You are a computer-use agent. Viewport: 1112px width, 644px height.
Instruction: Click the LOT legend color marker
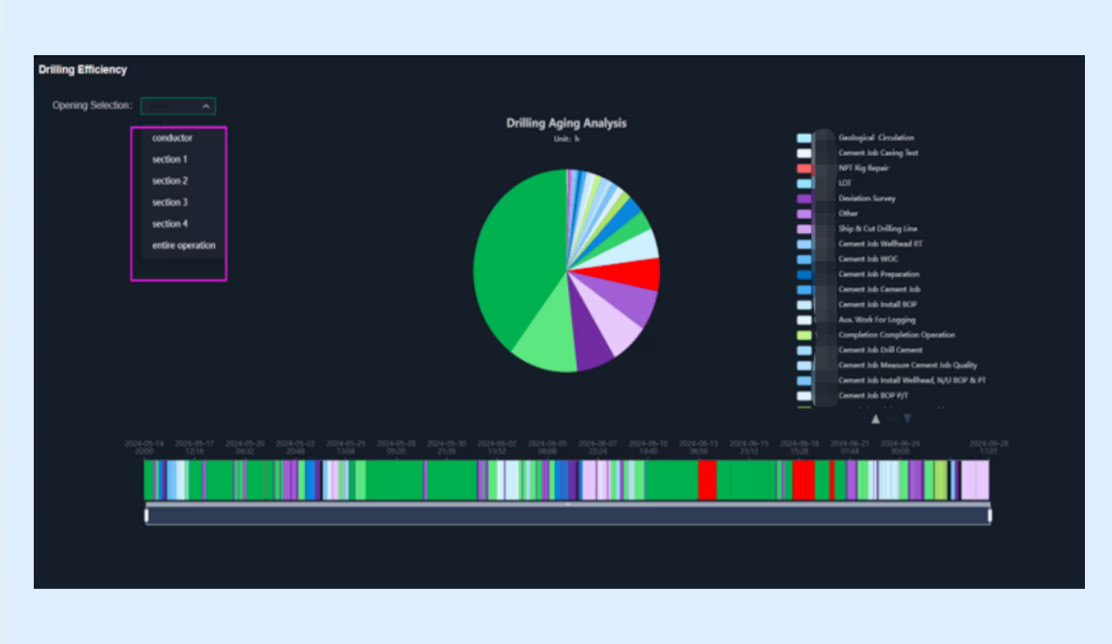804,184
